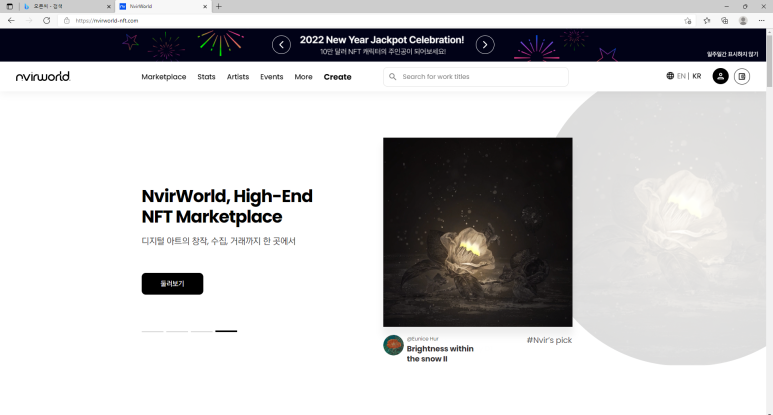Viewport: 773px width, 415px height.
Task: Open the user account icon
Action: tap(720, 76)
